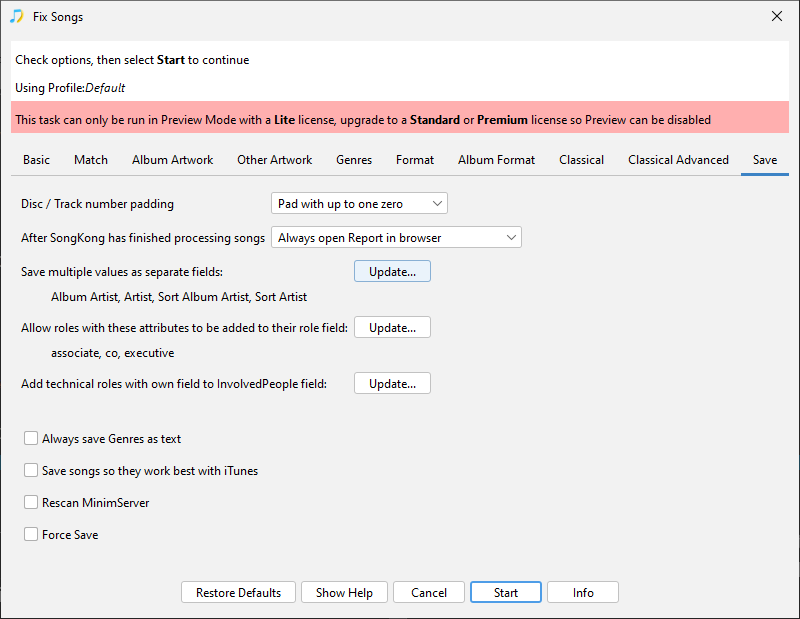
Task: Check Save songs for iTunes option
Action: click(x=32, y=471)
